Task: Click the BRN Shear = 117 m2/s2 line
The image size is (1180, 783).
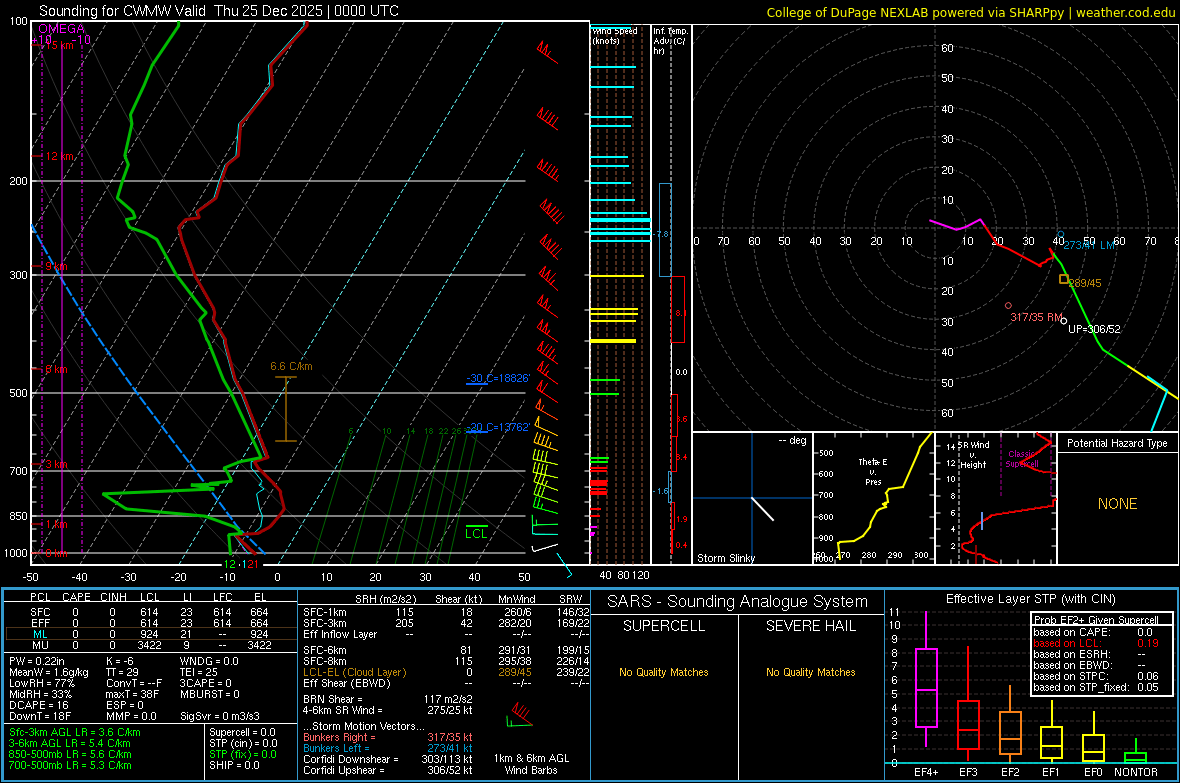Action: click(x=388, y=699)
